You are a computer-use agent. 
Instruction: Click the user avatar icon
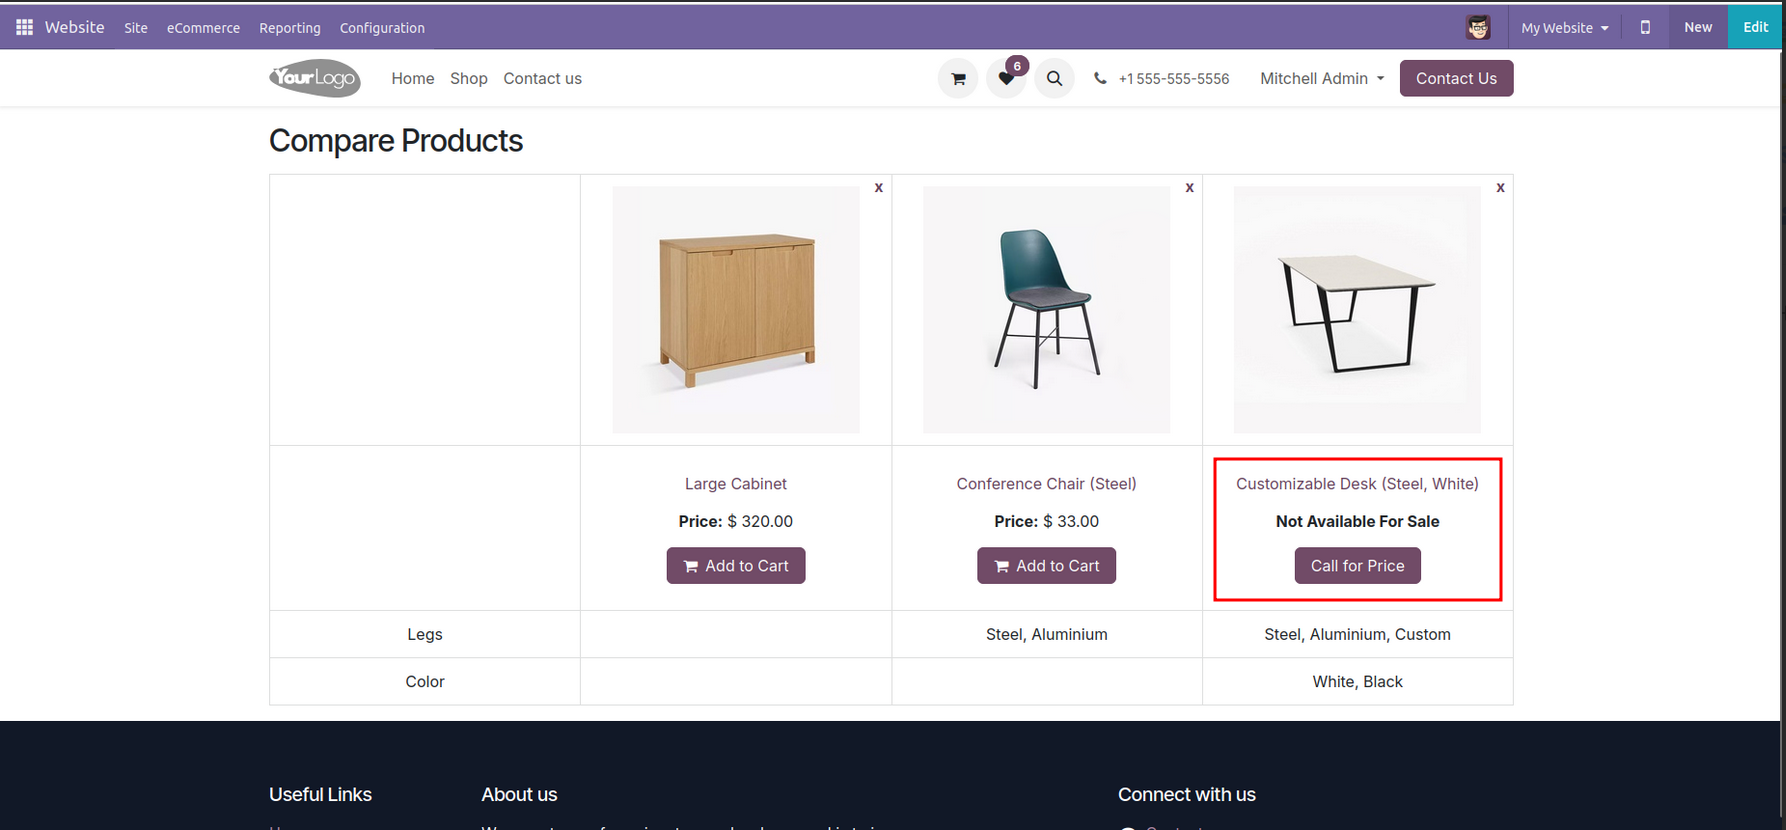pyautogui.click(x=1478, y=27)
